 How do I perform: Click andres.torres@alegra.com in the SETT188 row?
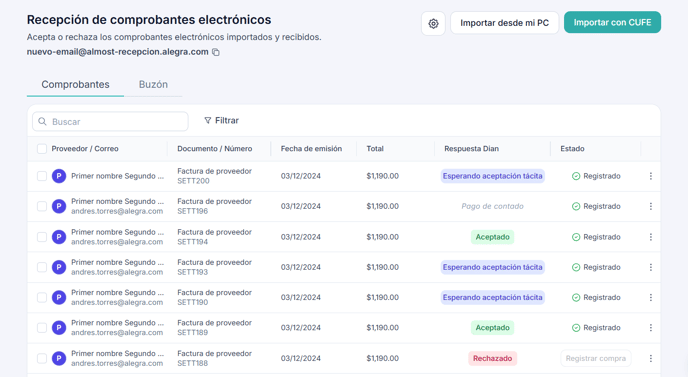coord(117,363)
